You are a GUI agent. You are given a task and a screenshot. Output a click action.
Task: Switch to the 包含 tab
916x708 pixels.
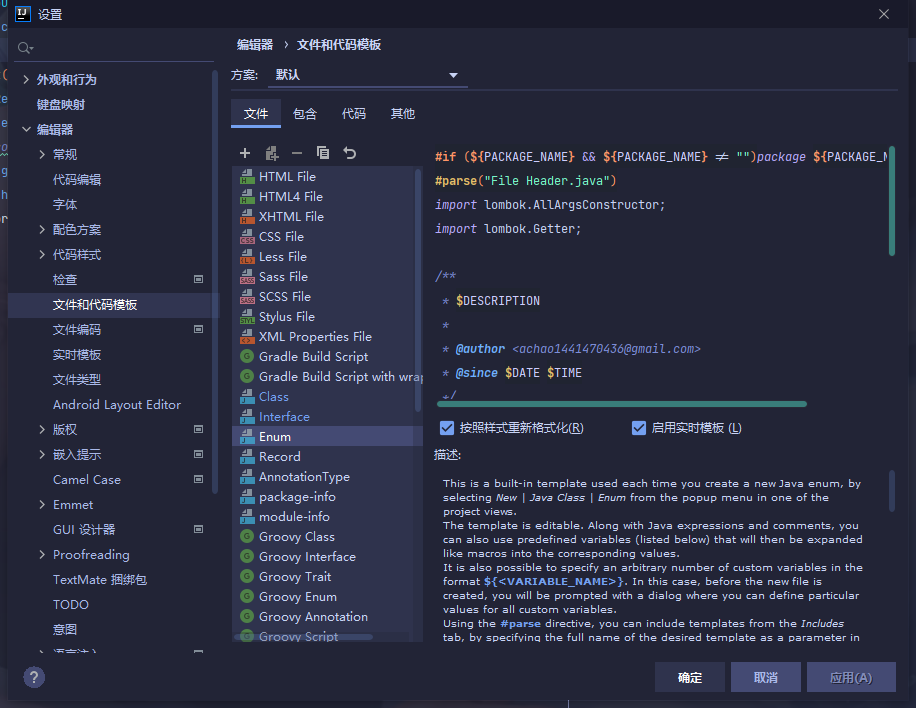305,114
